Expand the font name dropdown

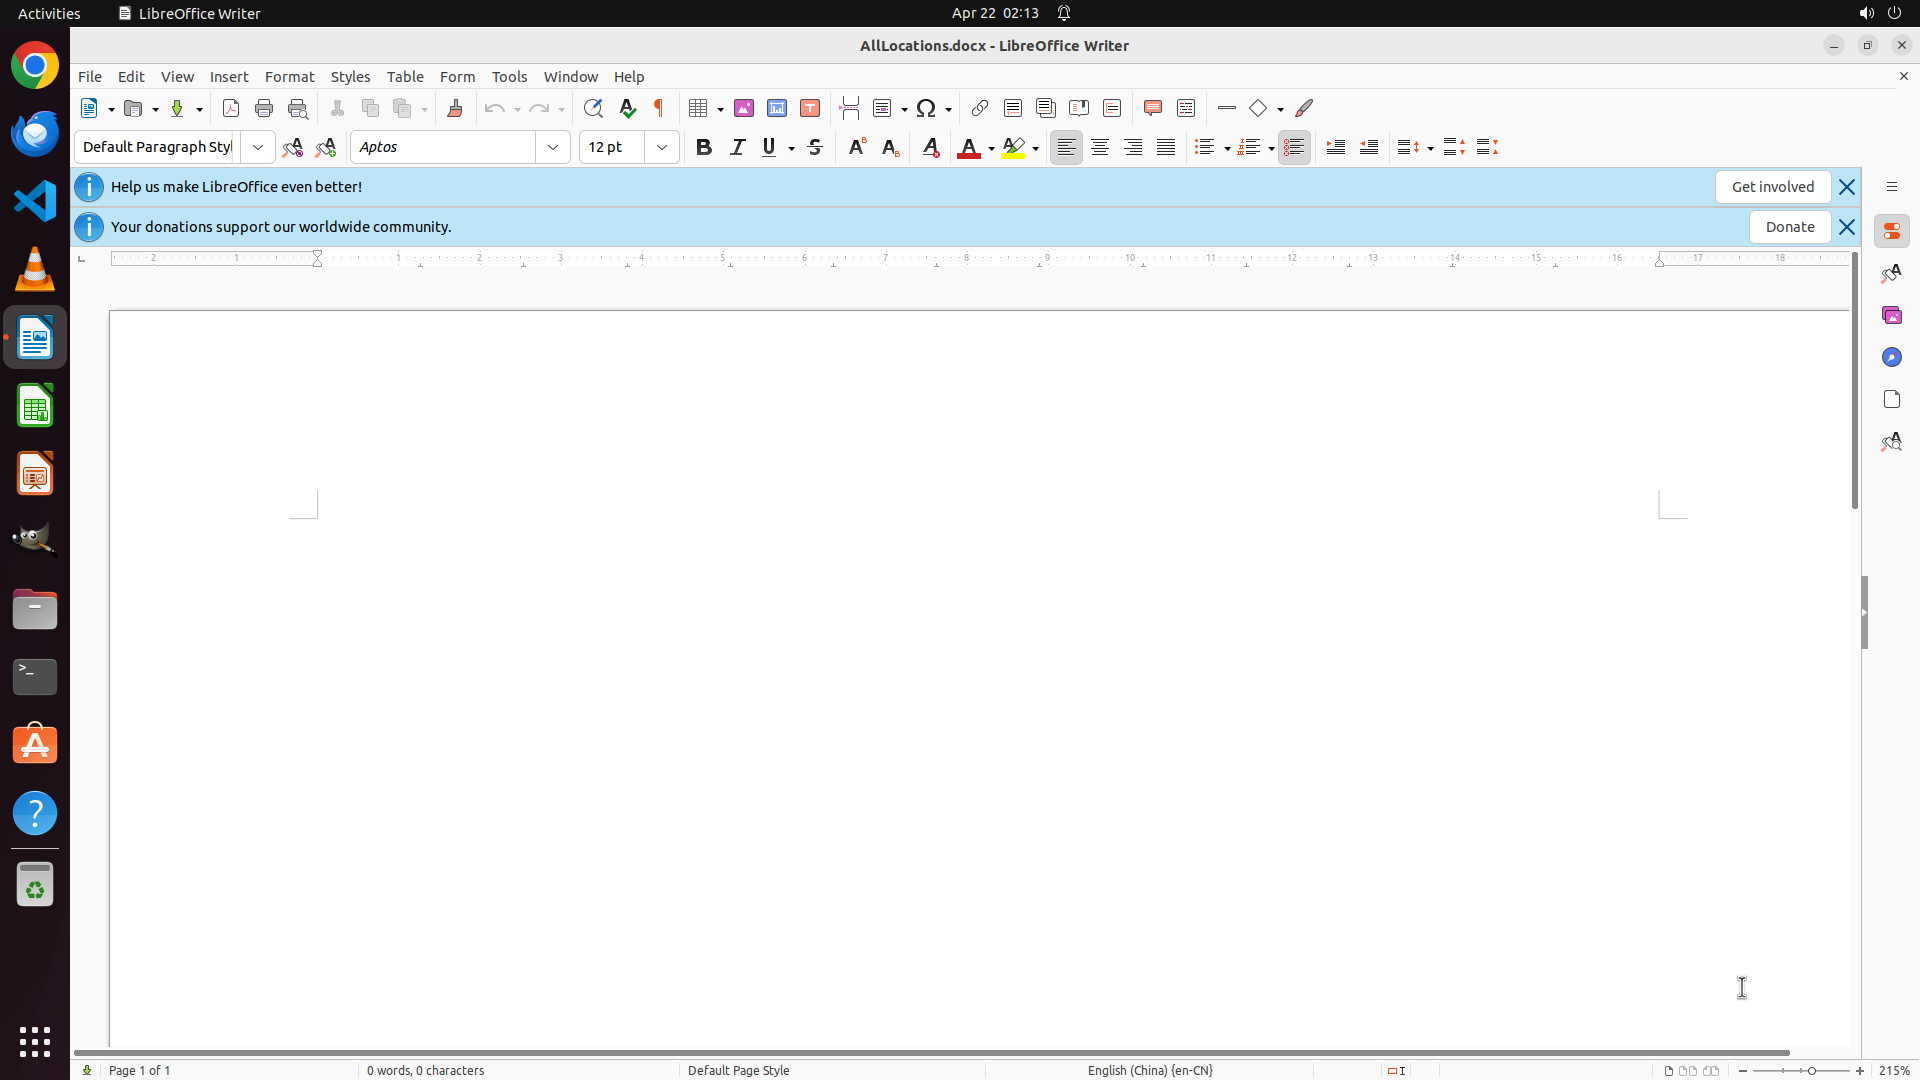pyautogui.click(x=553, y=147)
